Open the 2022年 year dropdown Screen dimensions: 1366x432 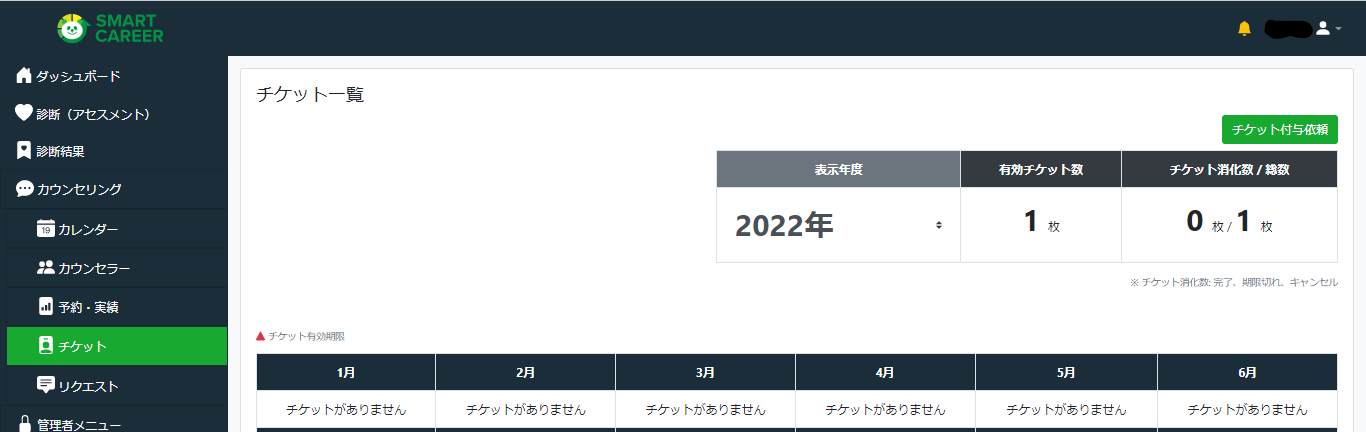click(x=838, y=225)
